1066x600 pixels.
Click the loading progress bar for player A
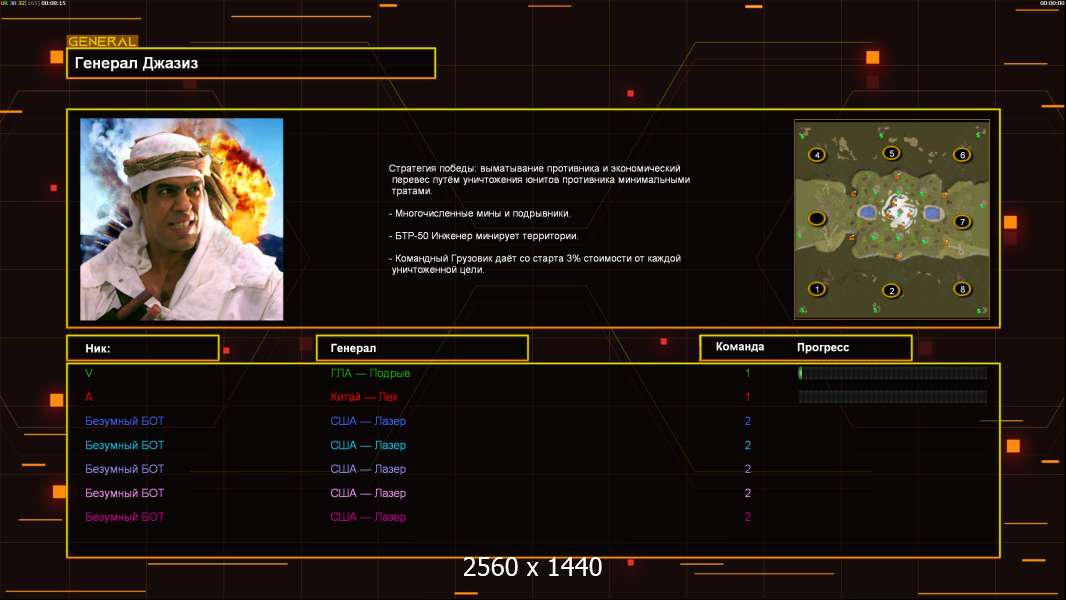tap(893, 396)
